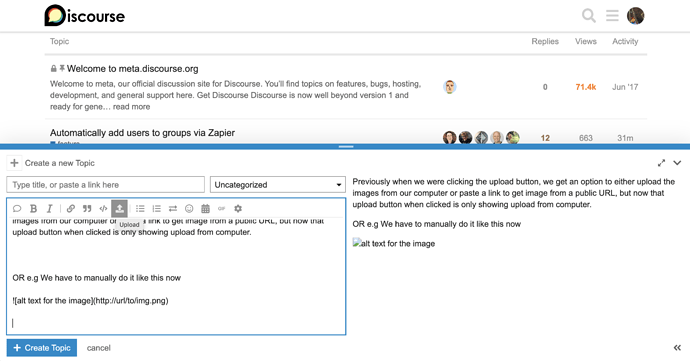Sort by the Activity column header

point(625,41)
